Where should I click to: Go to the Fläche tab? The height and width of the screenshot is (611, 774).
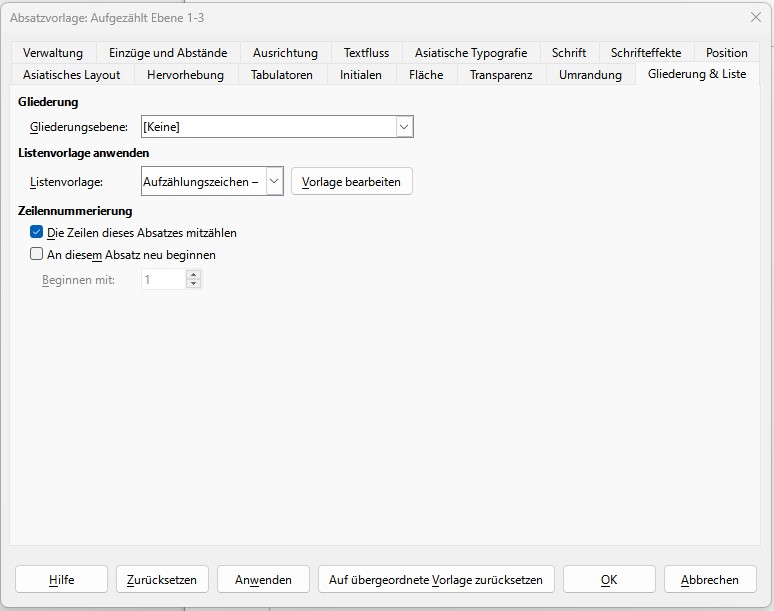[x=426, y=75]
